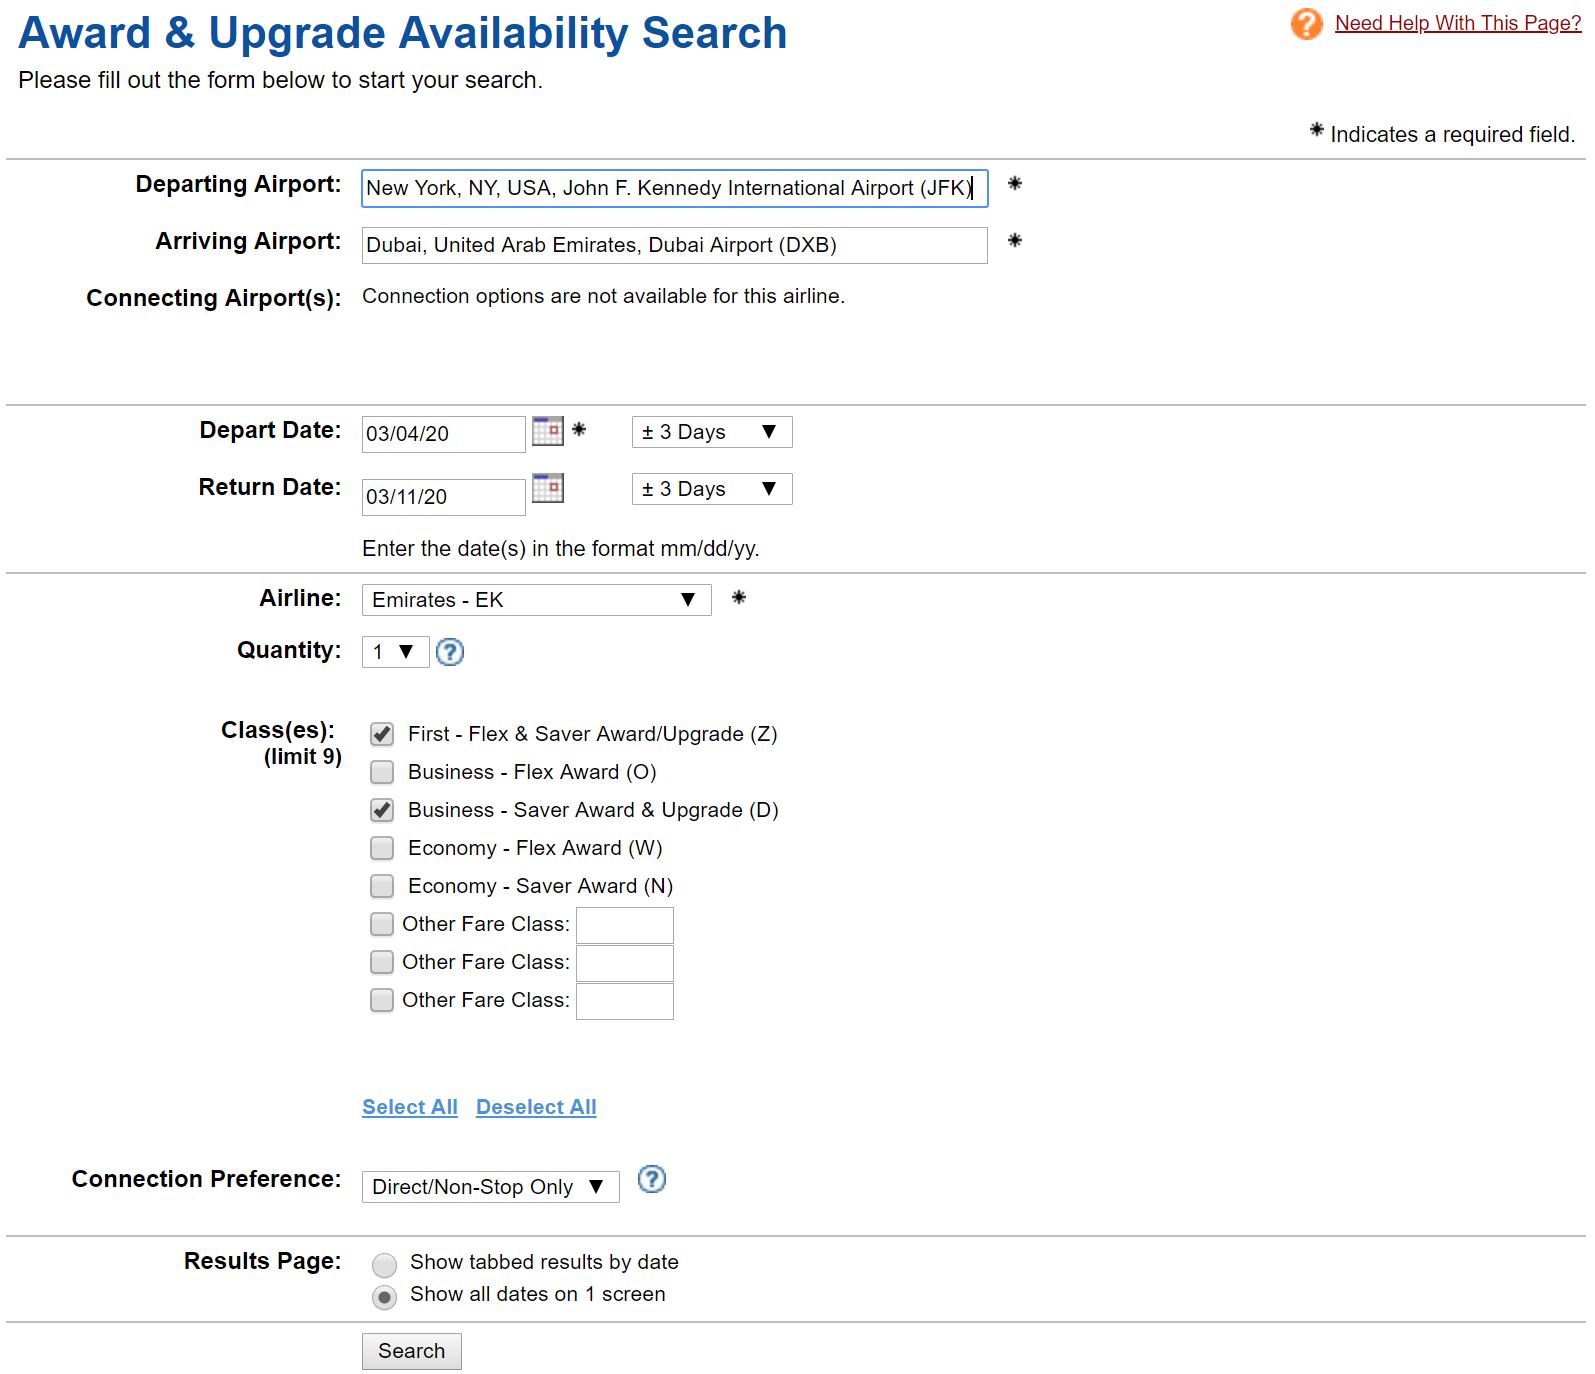
Task: Click the Deselect All link
Action: 536,1107
